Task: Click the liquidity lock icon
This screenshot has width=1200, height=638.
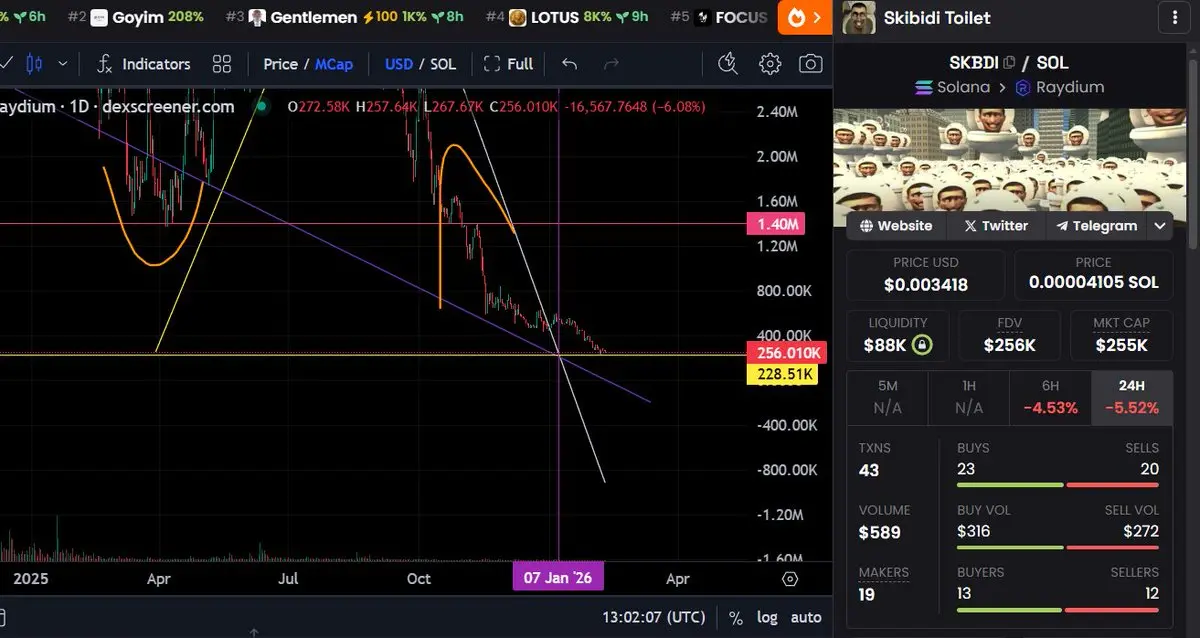Action: click(923, 346)
